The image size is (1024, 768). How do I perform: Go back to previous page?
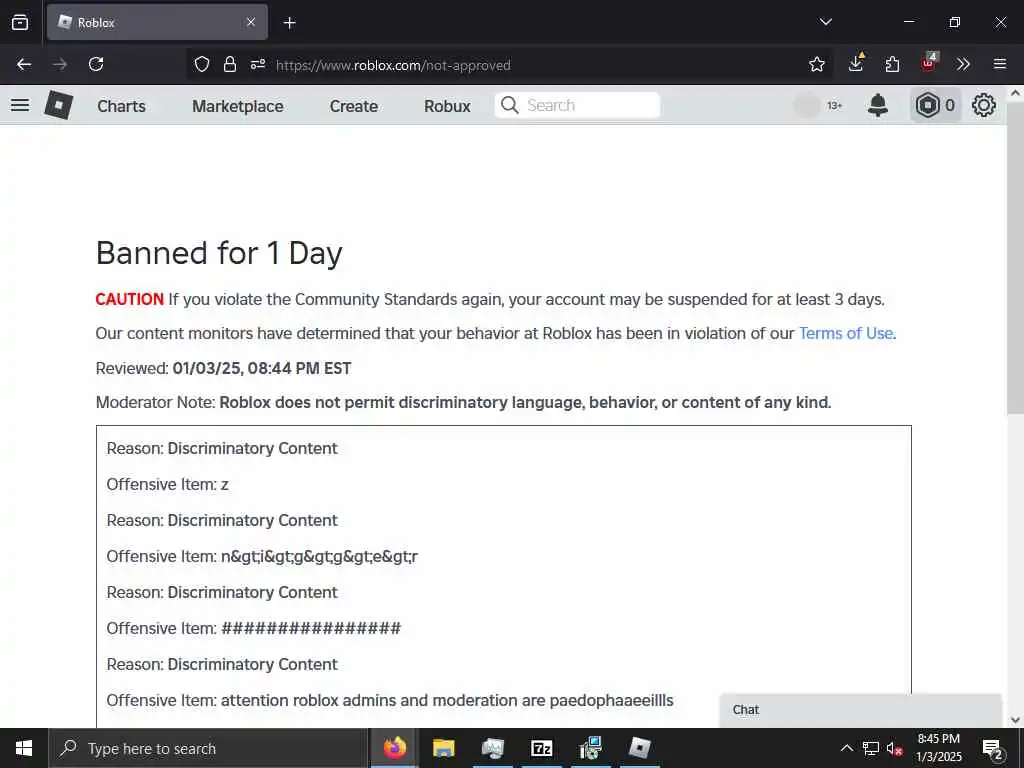point(24,64)
